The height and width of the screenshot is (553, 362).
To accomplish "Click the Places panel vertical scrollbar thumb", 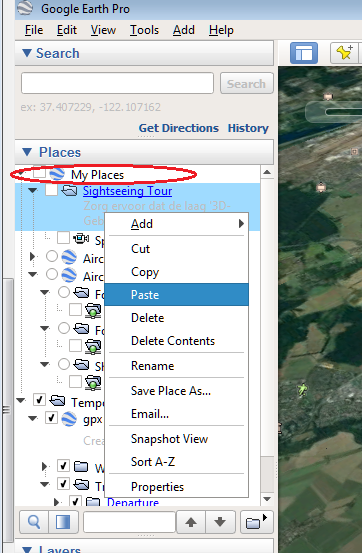I will [267, 473].
